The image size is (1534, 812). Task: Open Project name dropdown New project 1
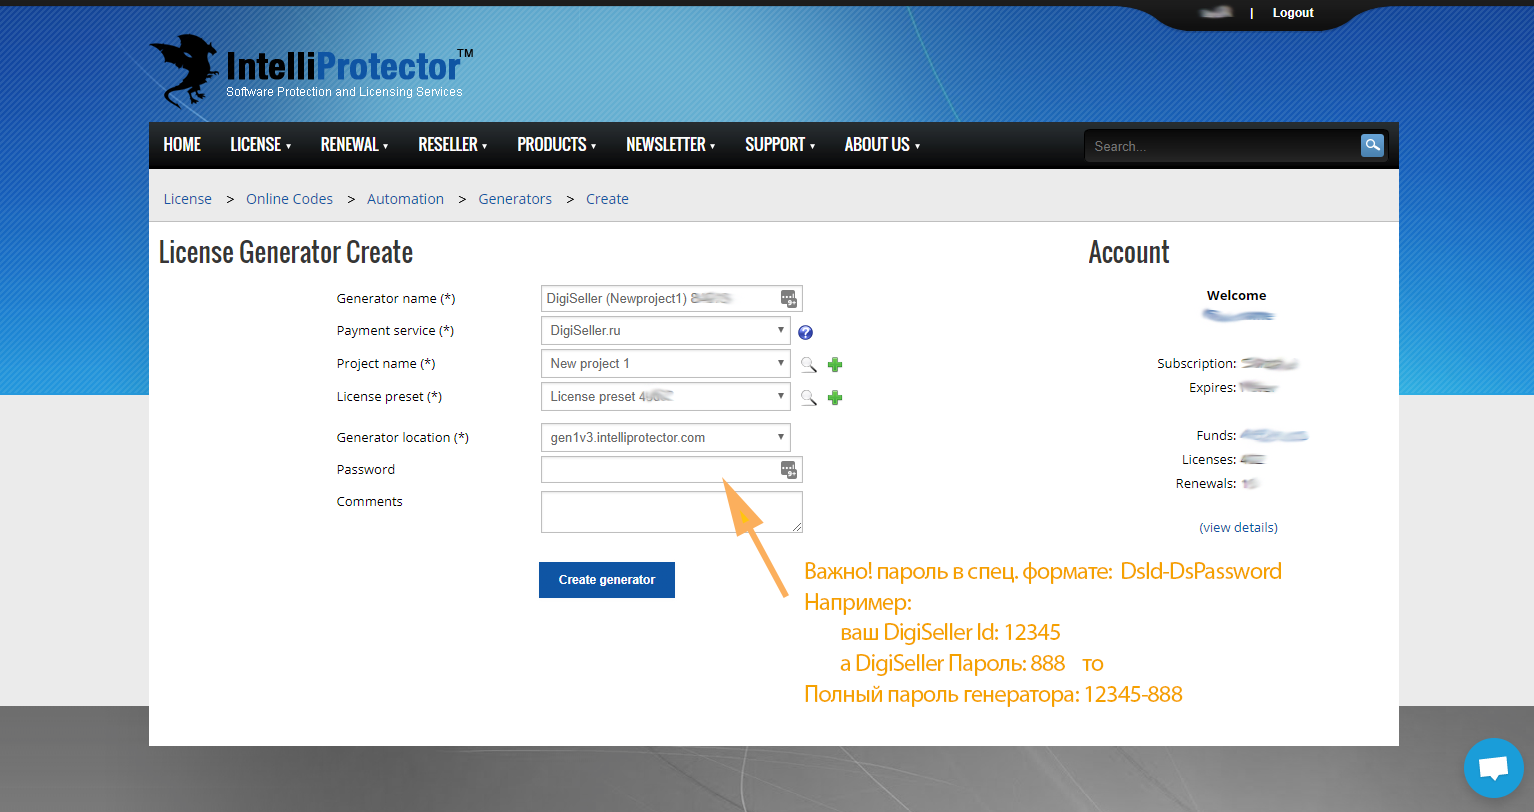pos(665,363)
